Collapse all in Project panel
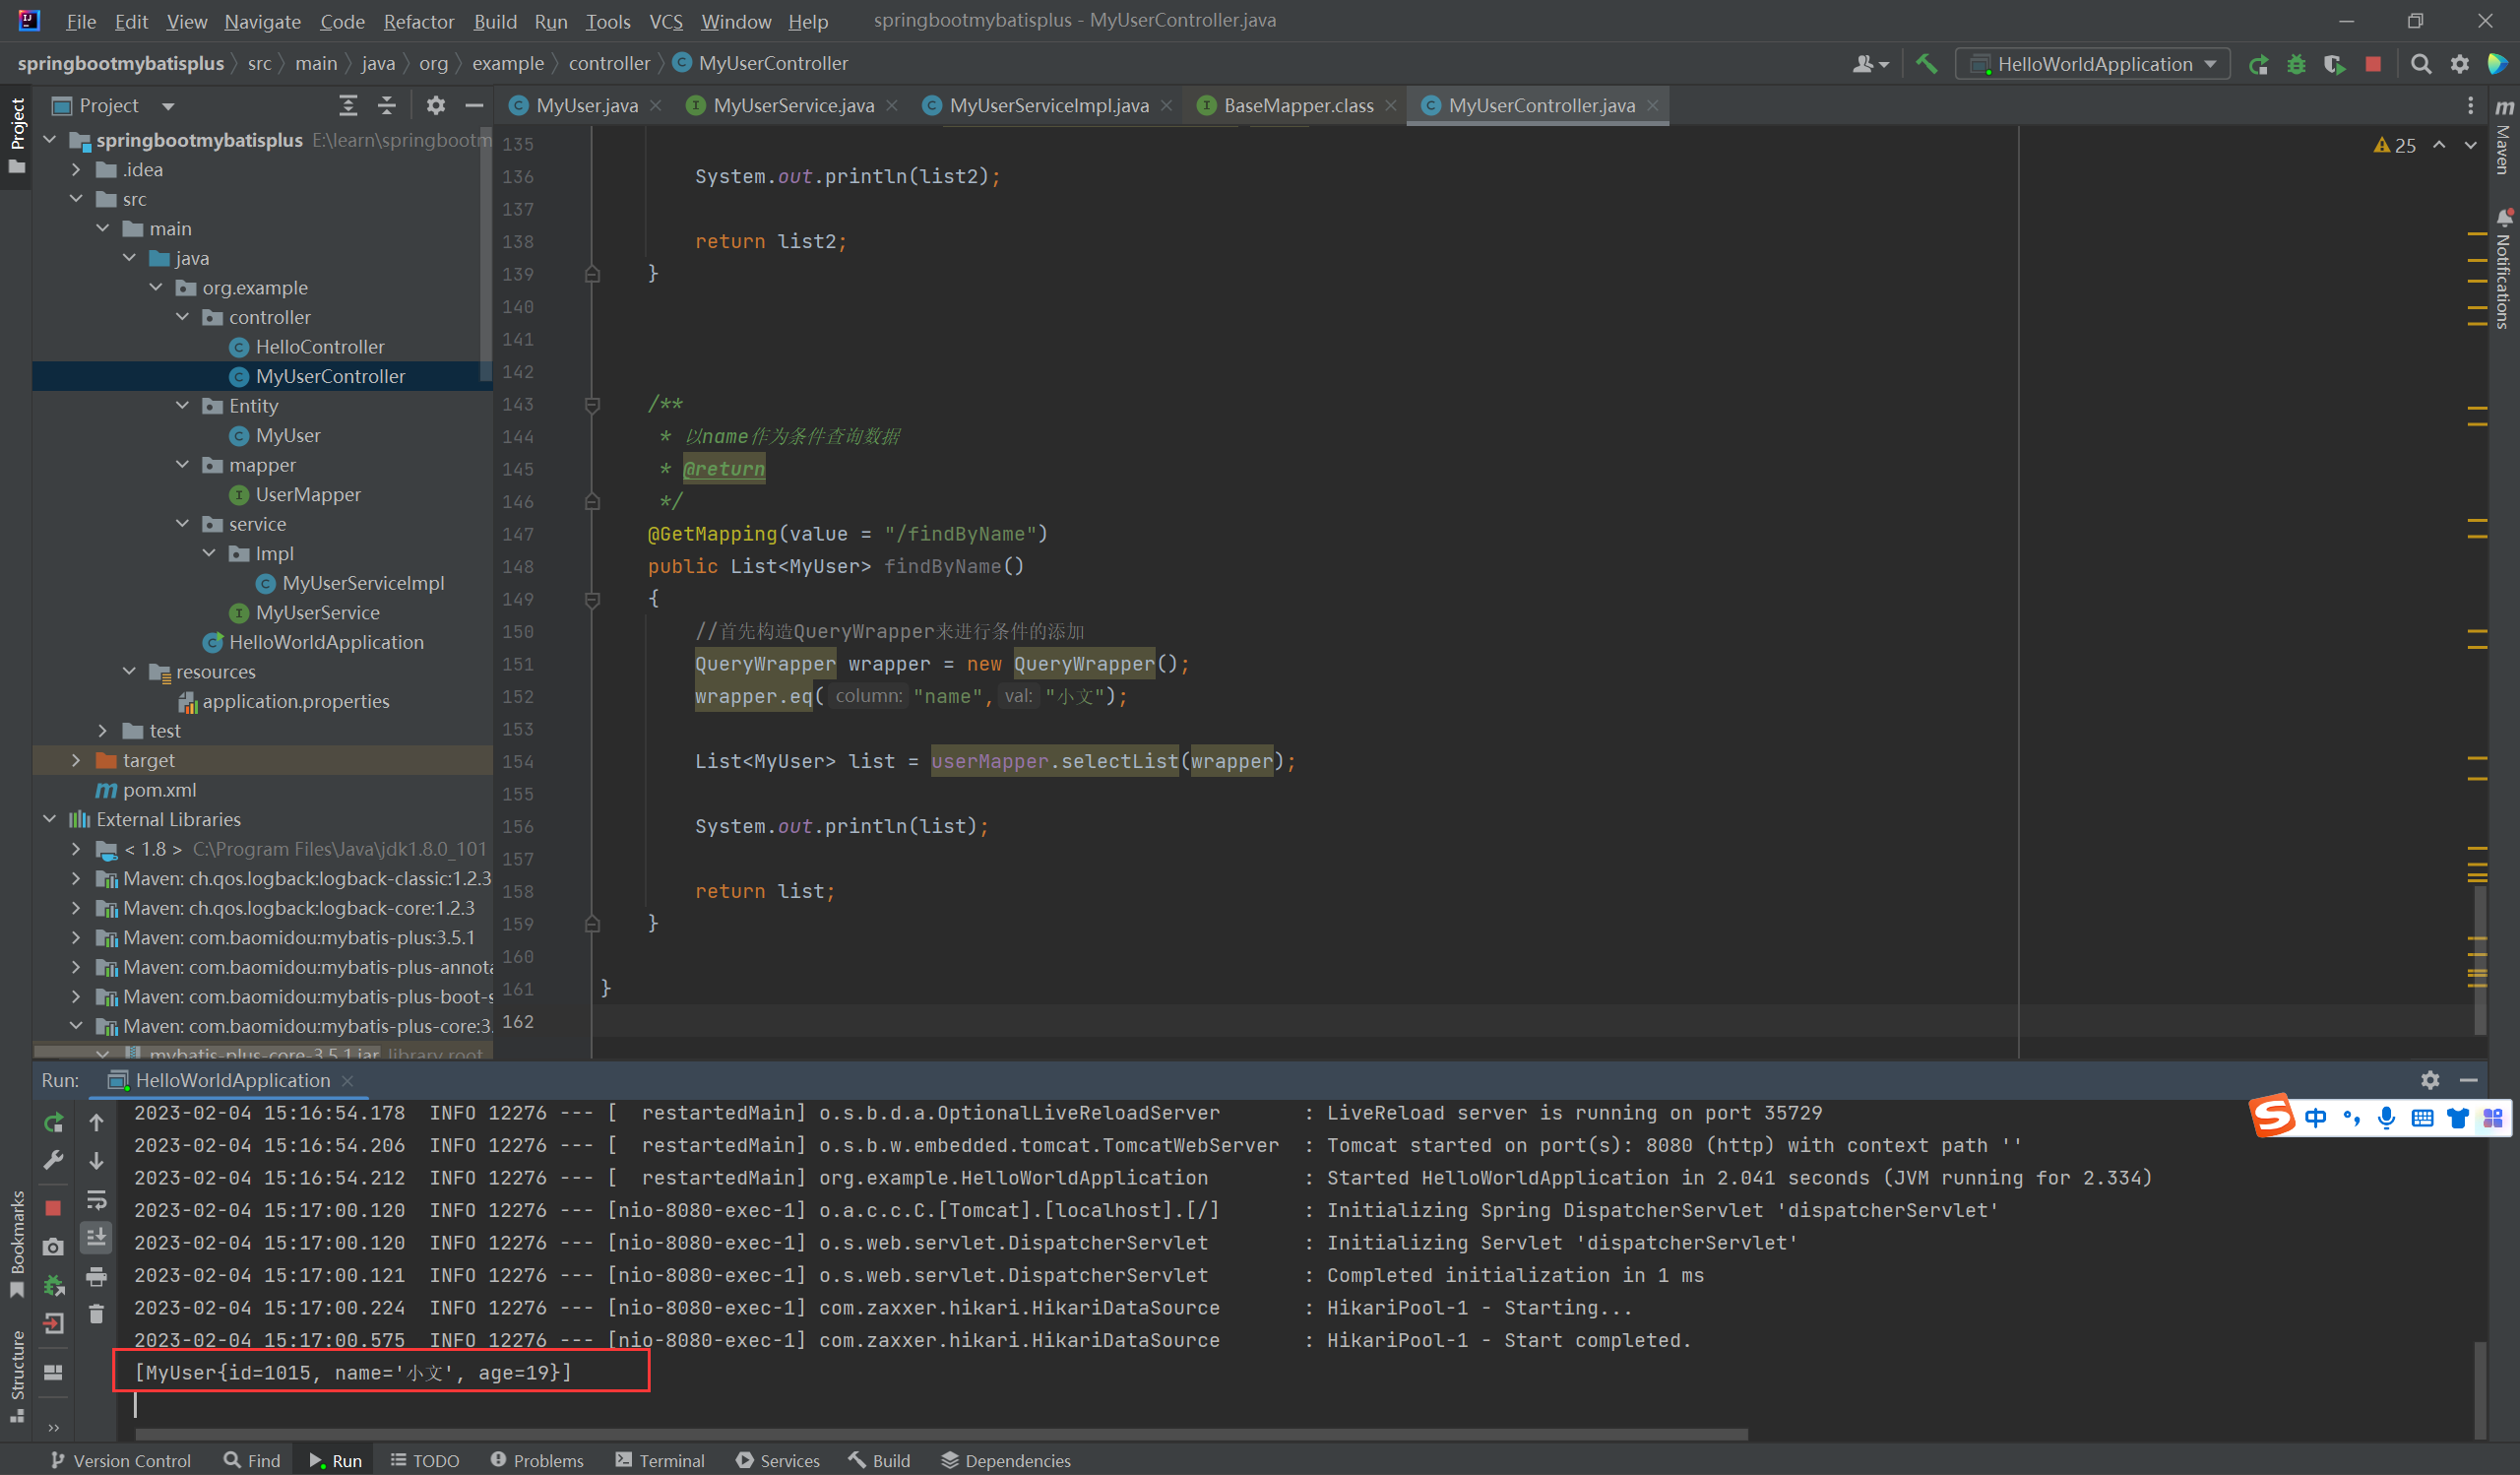Screen dimensions: 2520x1475 [x=387, y=105]
